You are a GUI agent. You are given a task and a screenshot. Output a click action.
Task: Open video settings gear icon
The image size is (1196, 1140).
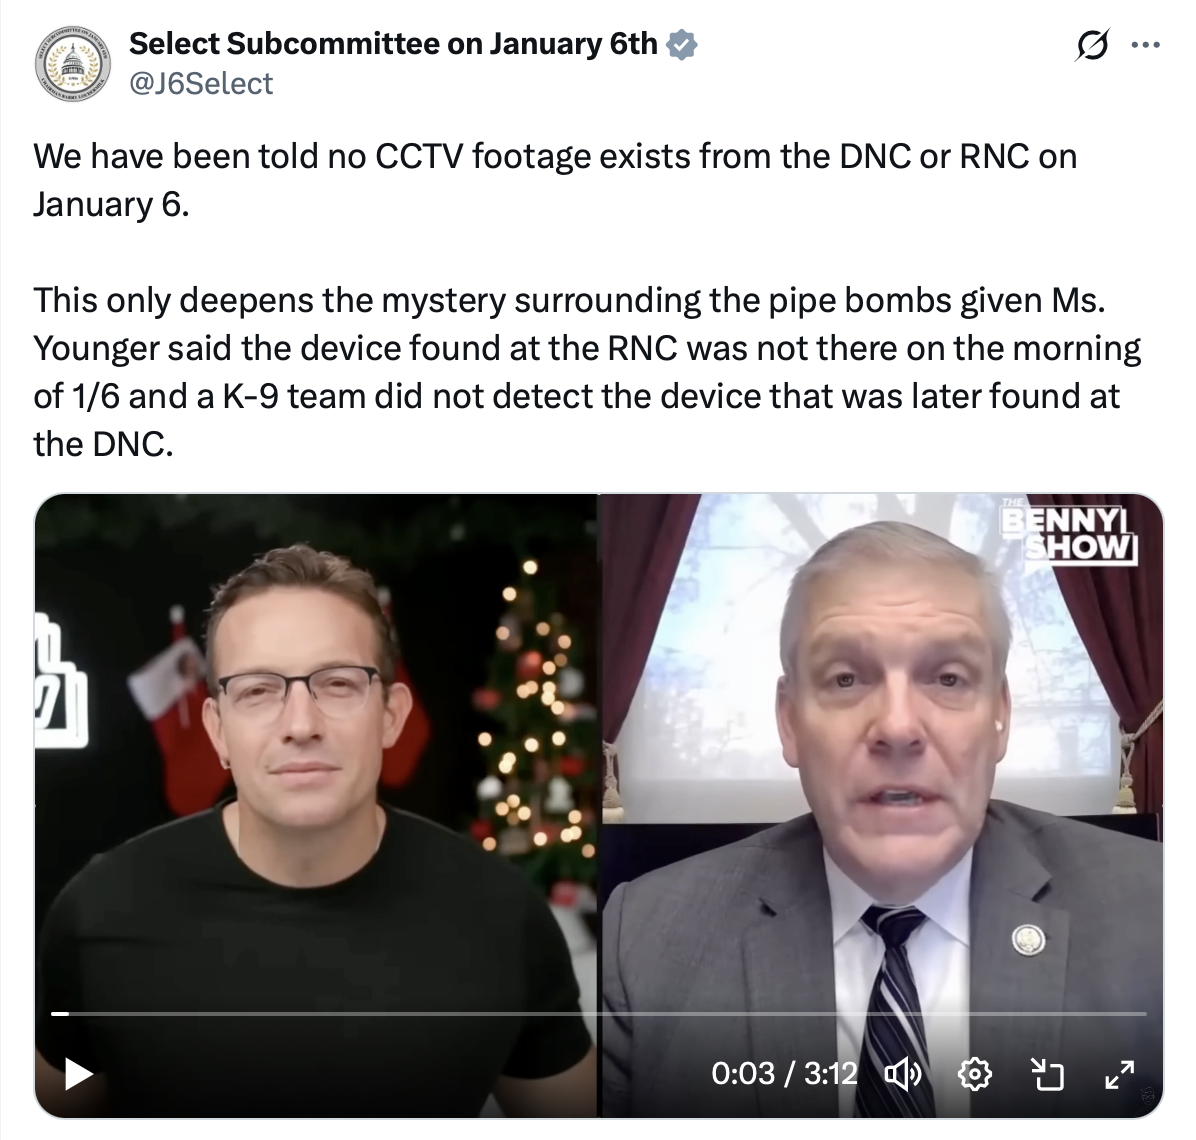(x=975, y=1074)
